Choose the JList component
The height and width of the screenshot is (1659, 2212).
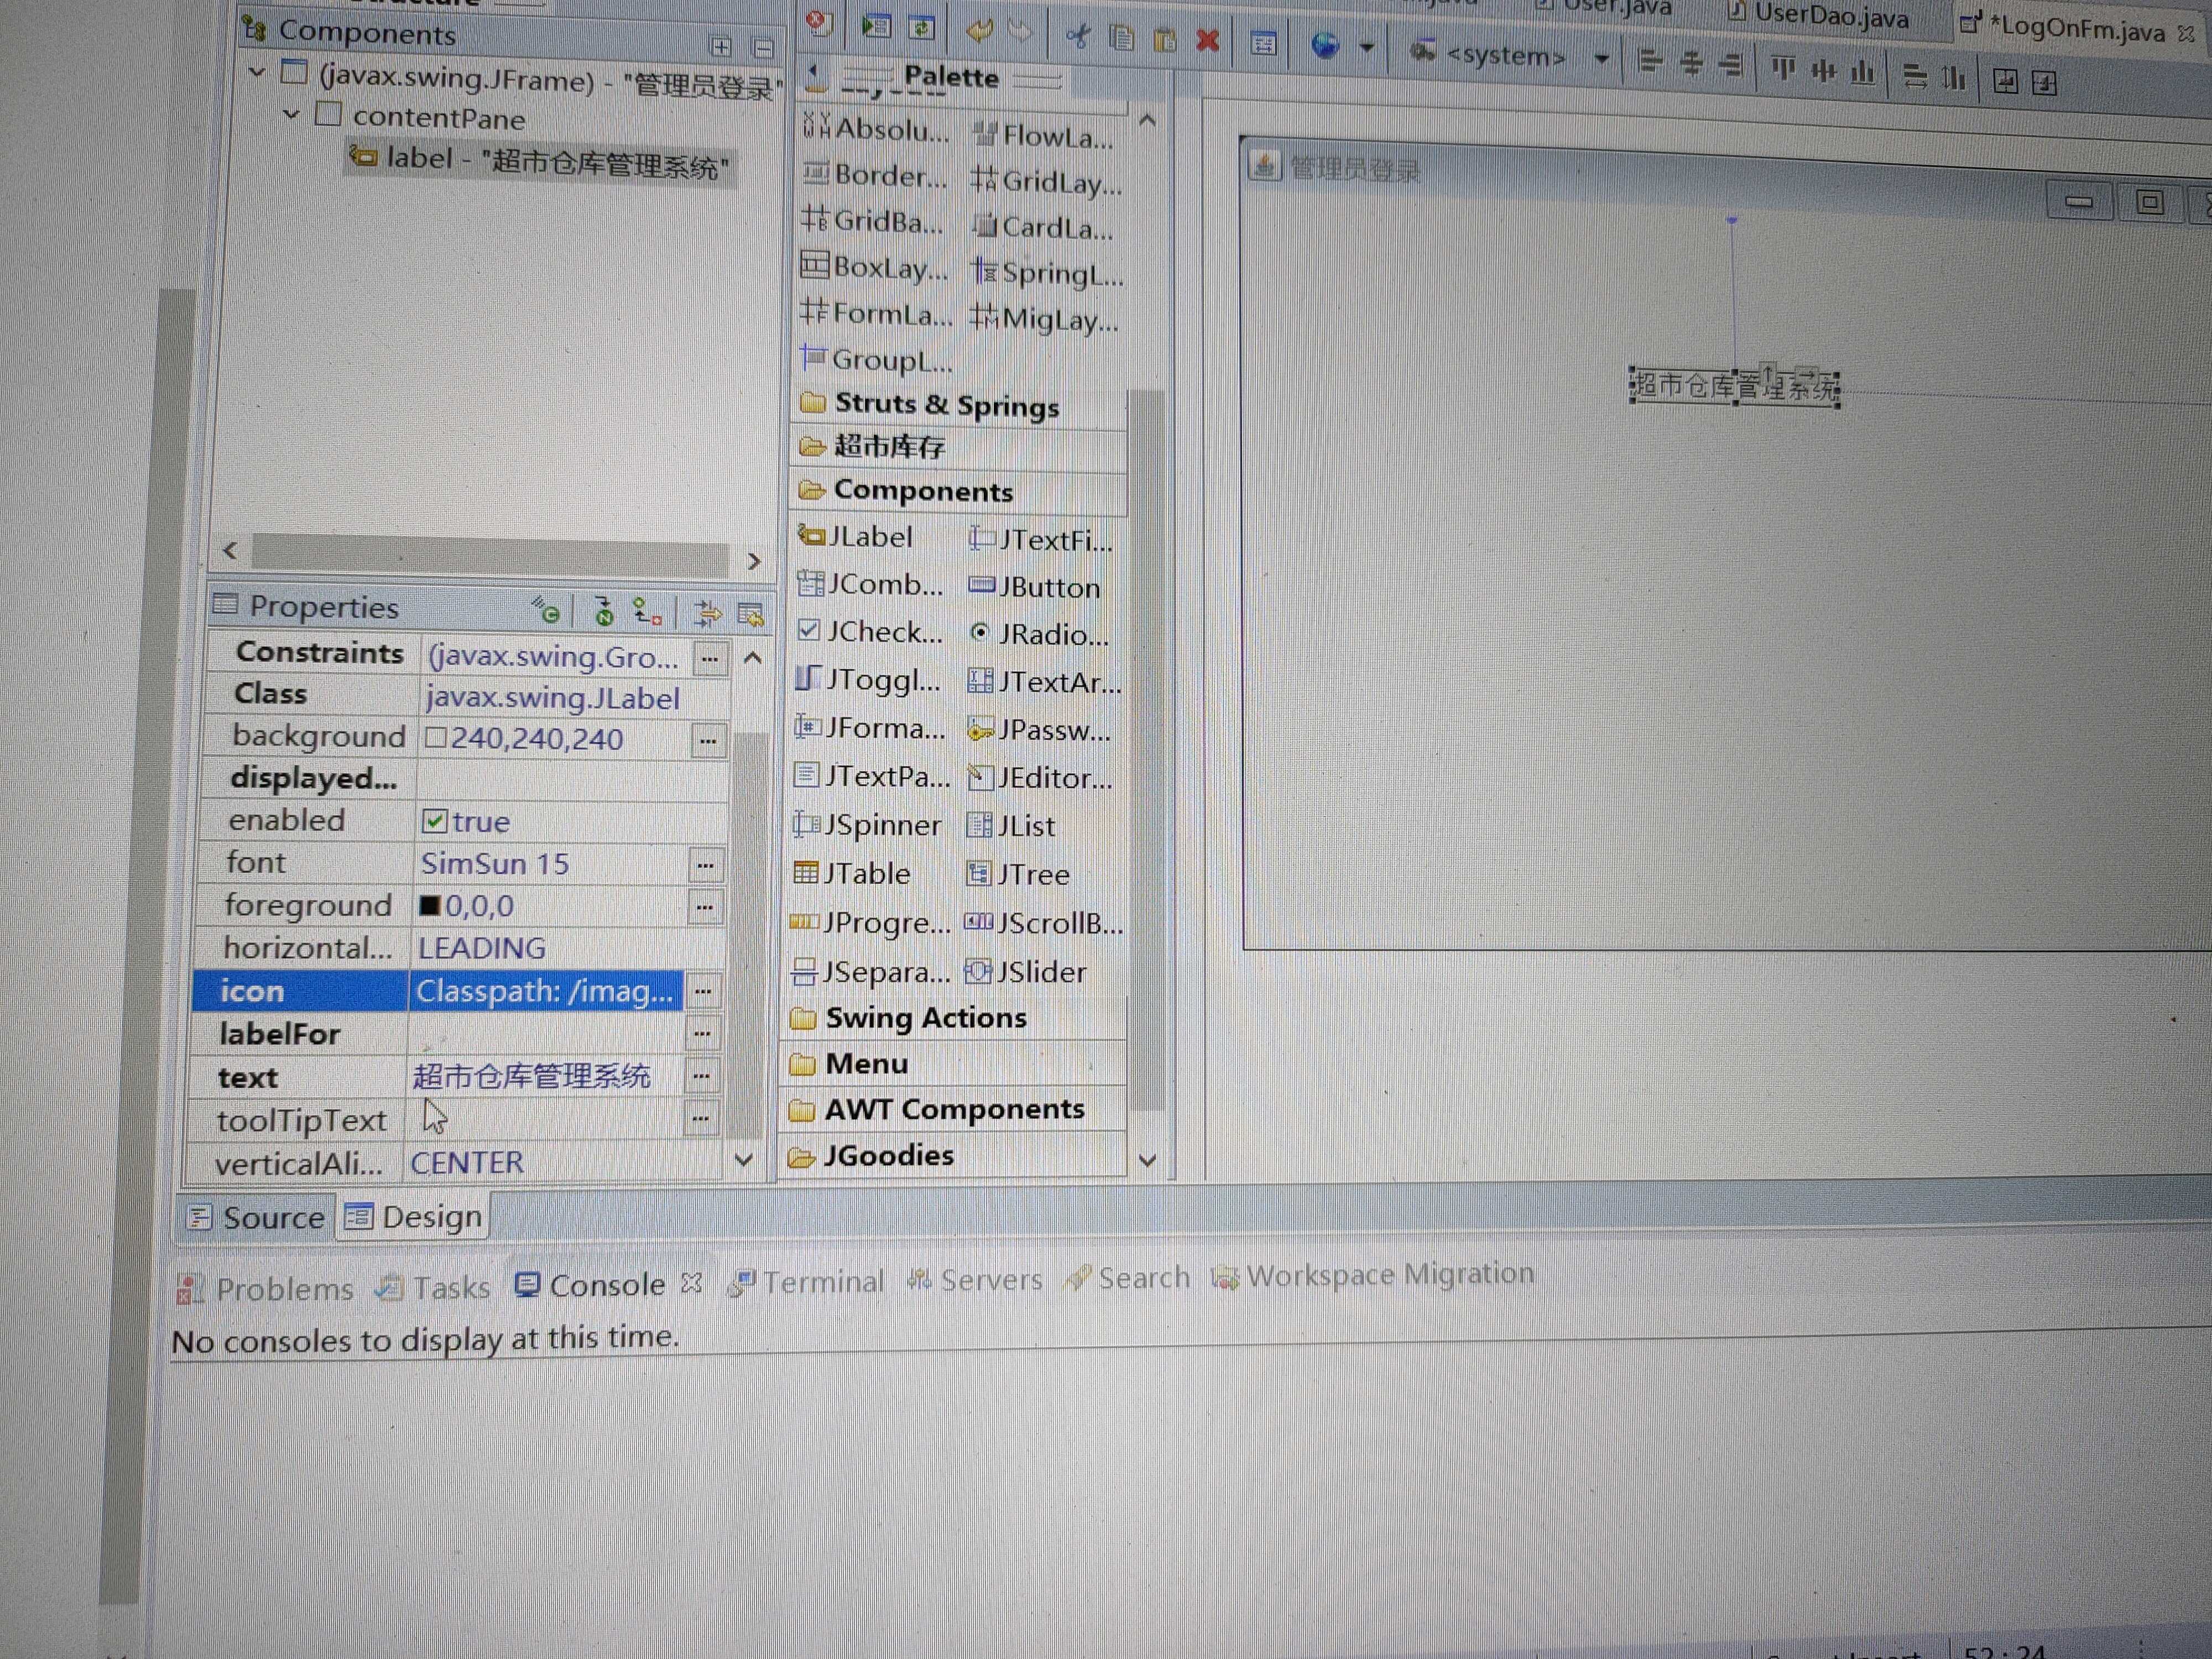click(x=1011, y=826)
